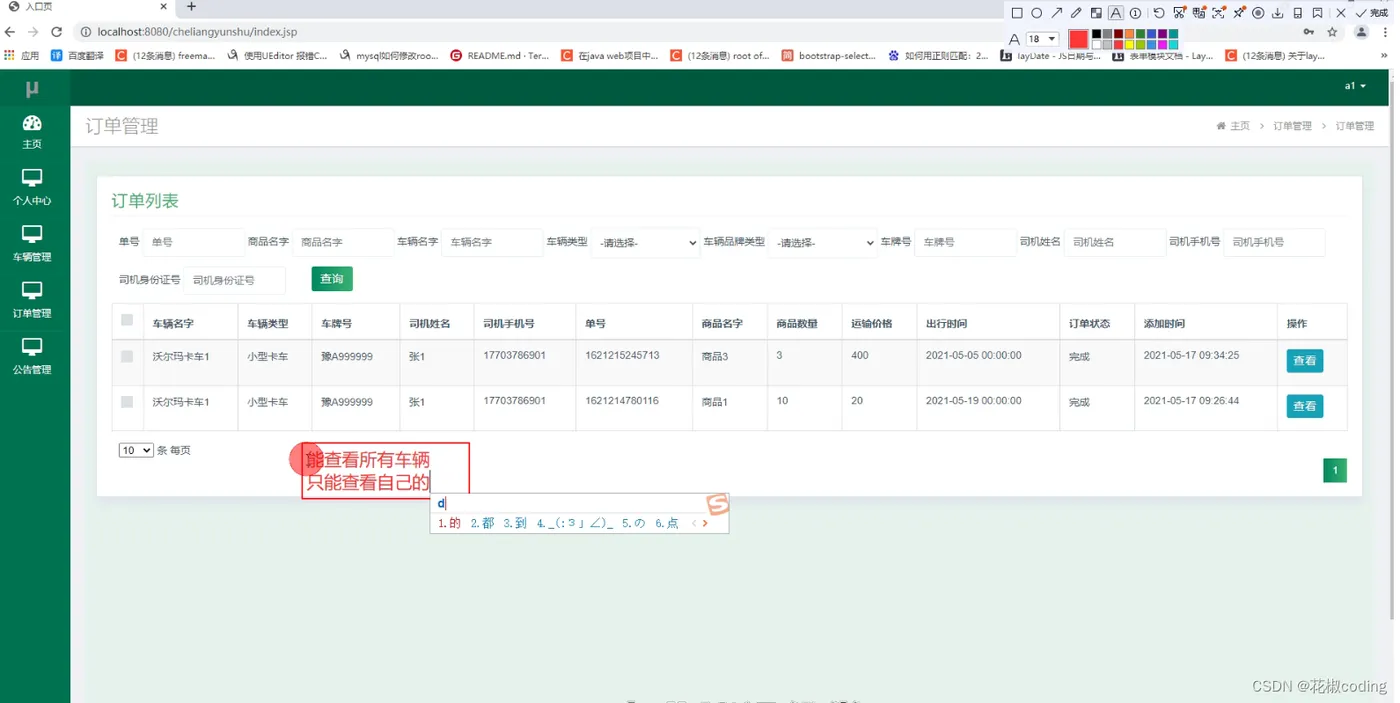Click the scissors long-screenshot icon
The image size is (1400, 703).
pos(1179,13)
